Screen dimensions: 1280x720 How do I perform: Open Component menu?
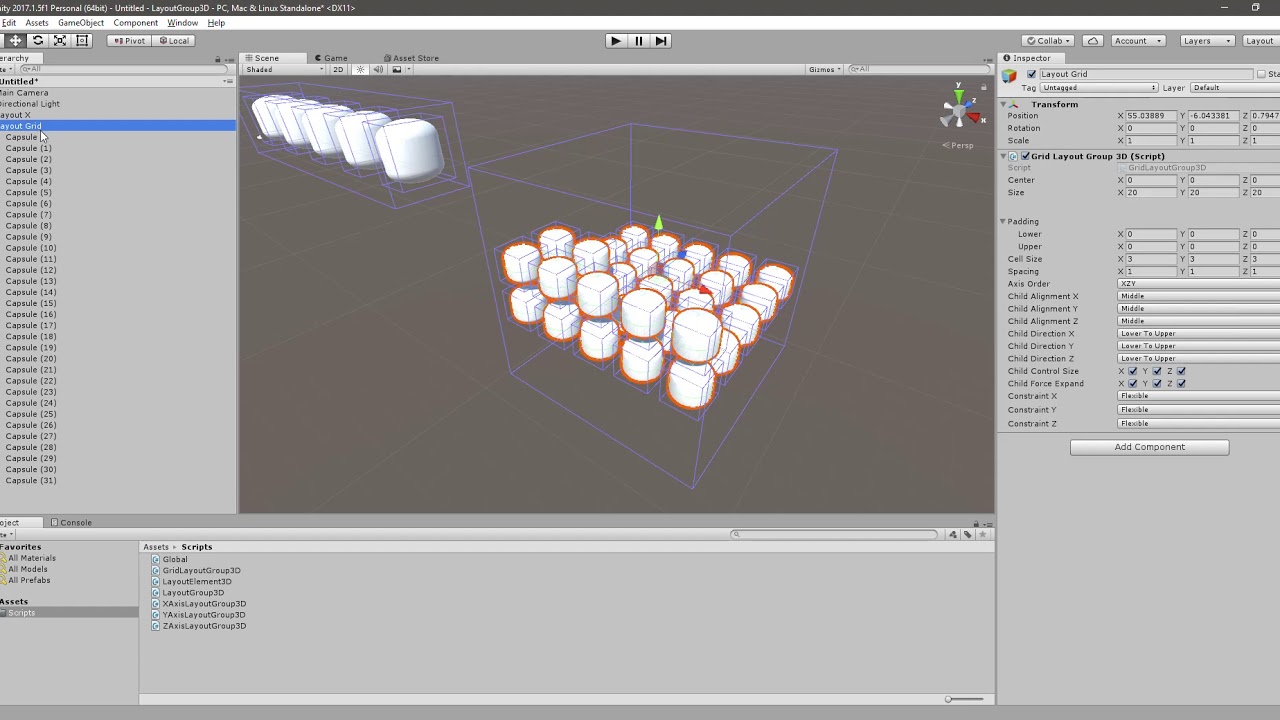pyautogui.click(x=135, y=22)
